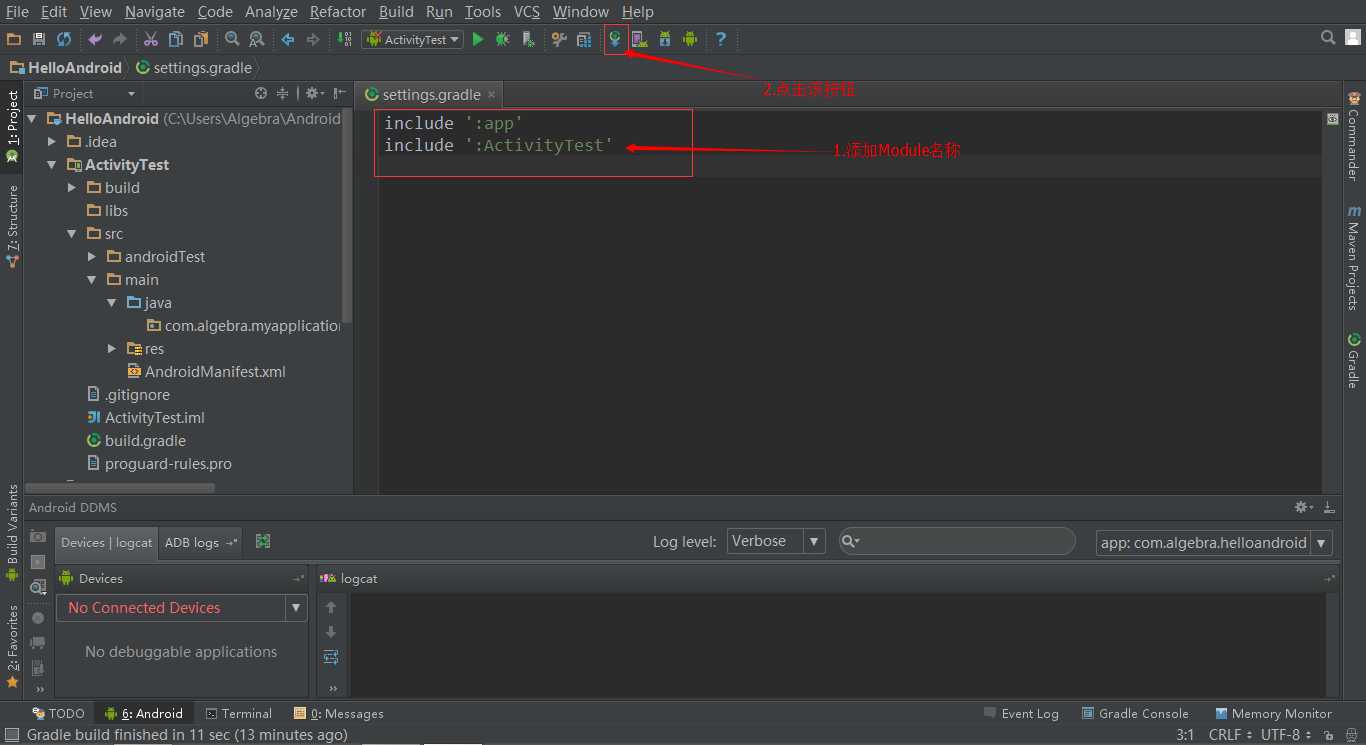Click Sync Project with Gradle Files icon
Viewport: 1366px width, 745px height.
615,39
